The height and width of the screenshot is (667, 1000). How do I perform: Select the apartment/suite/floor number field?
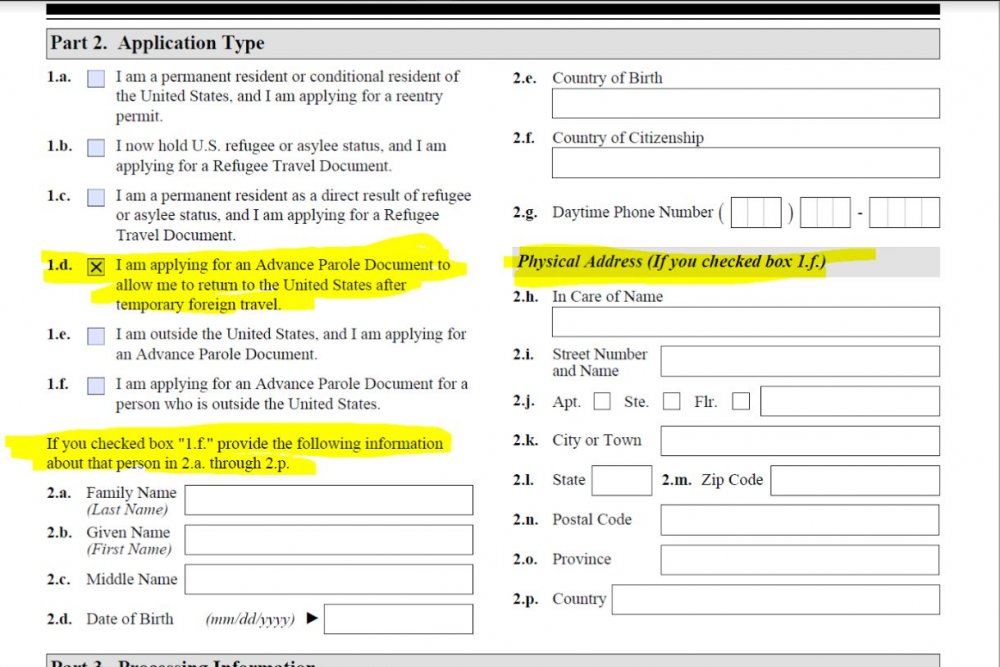tap(849, 401)
